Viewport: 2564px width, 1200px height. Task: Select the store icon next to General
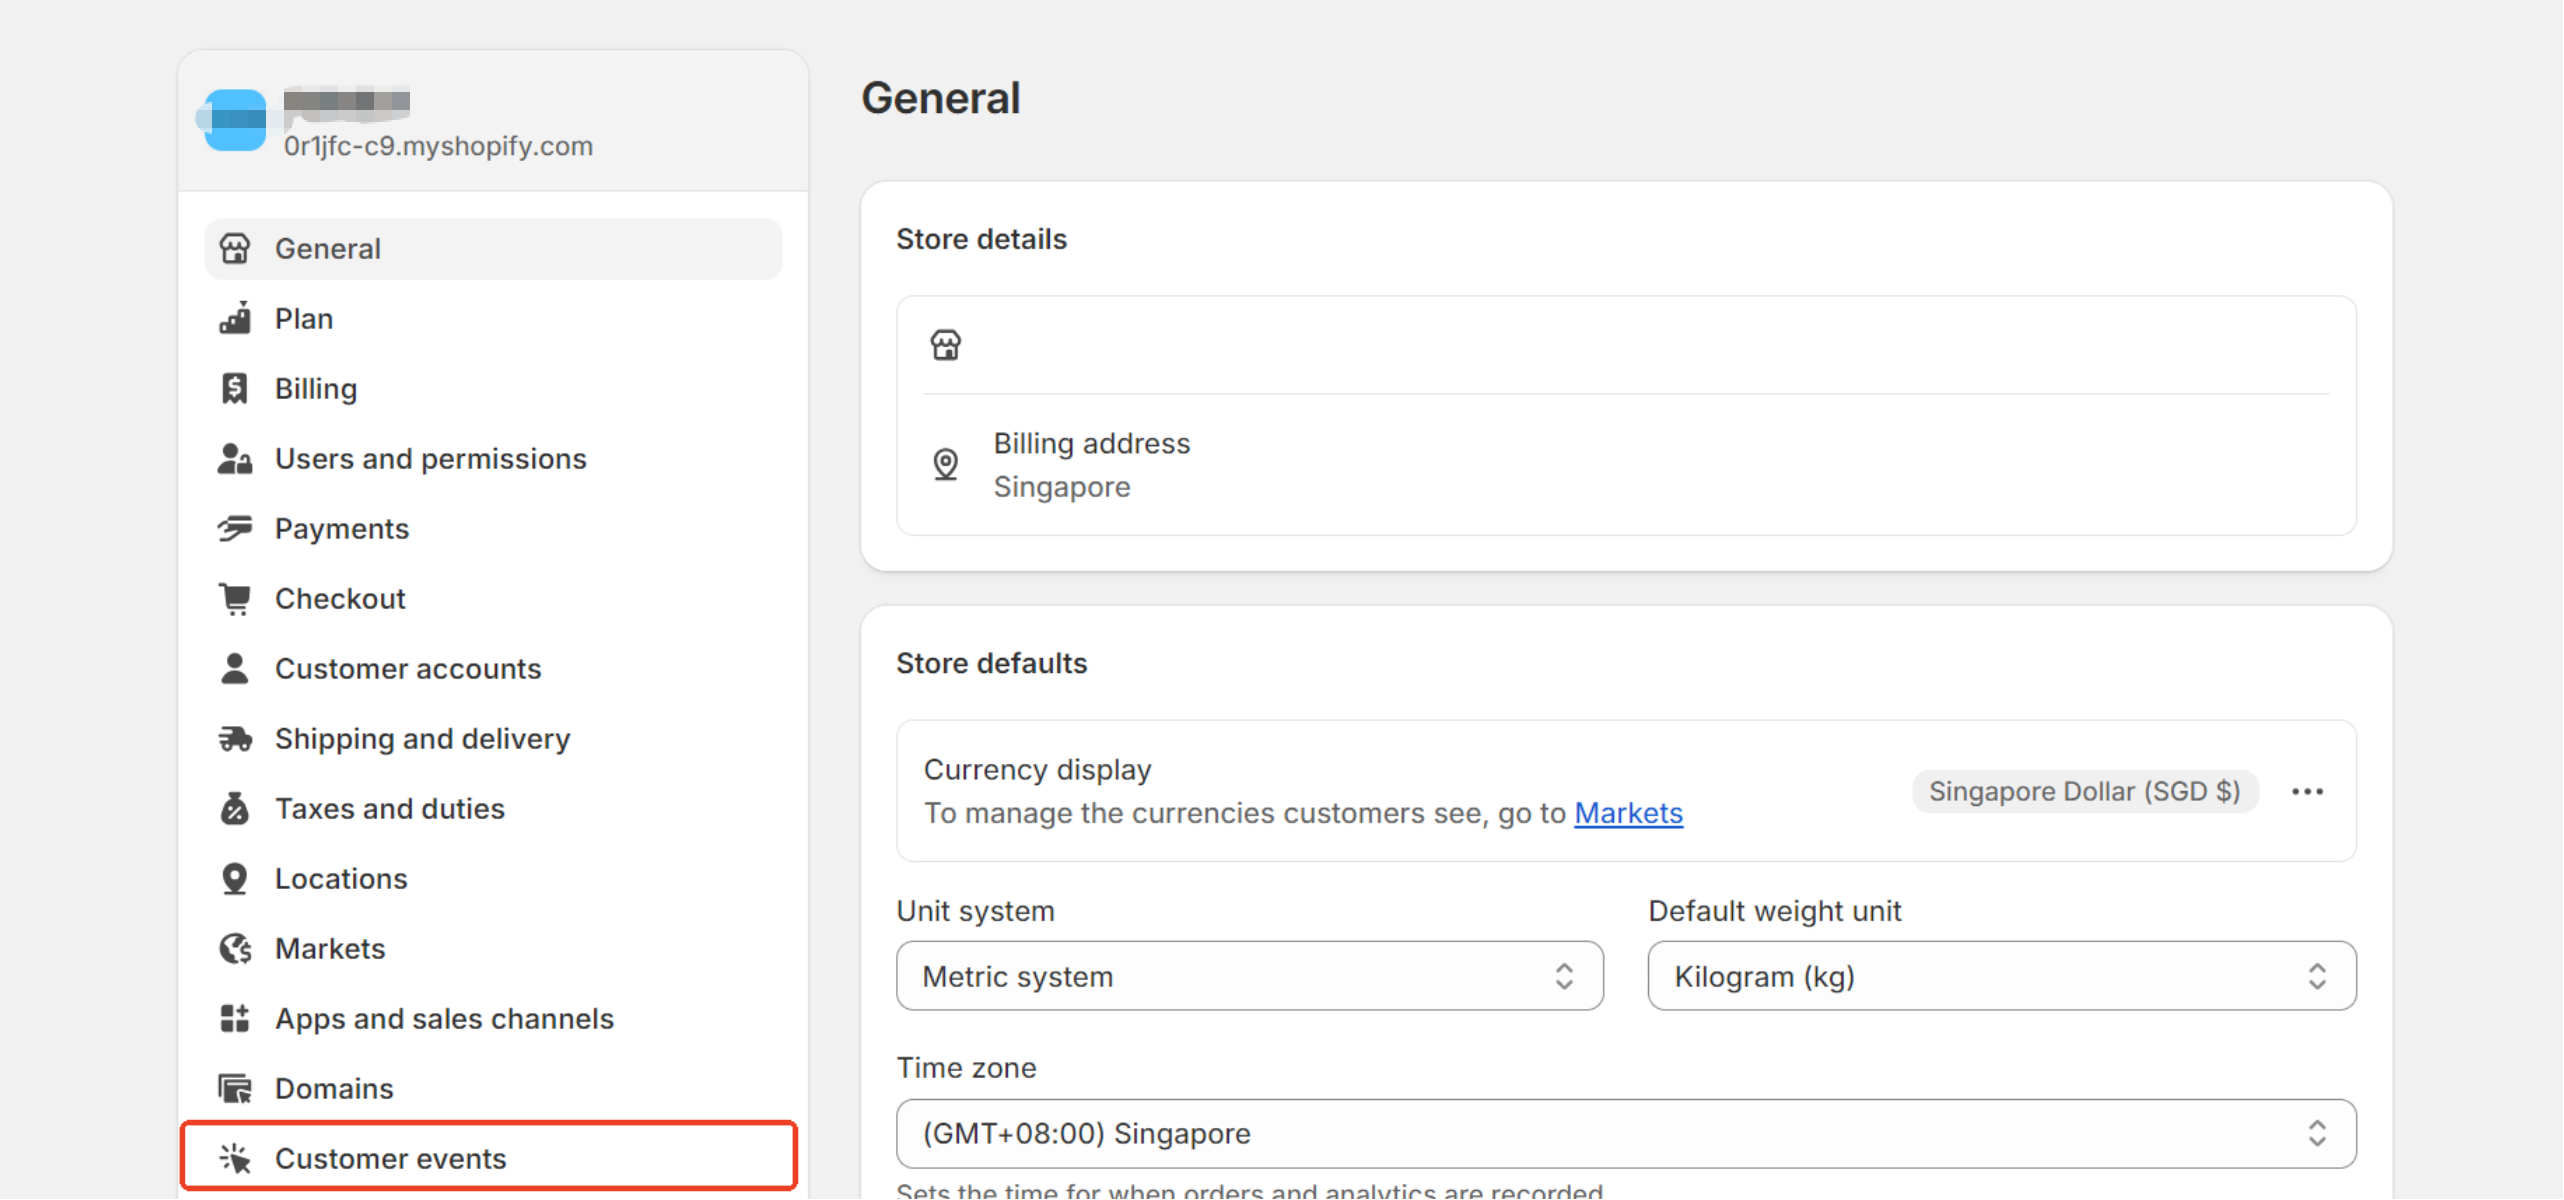236,248
